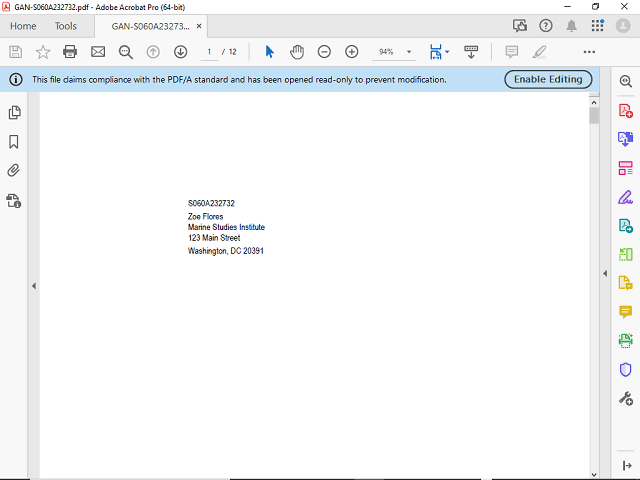Screen dimensions: 640x480
Task: Open the Tools tab
Action: click(x=66, y=26)
